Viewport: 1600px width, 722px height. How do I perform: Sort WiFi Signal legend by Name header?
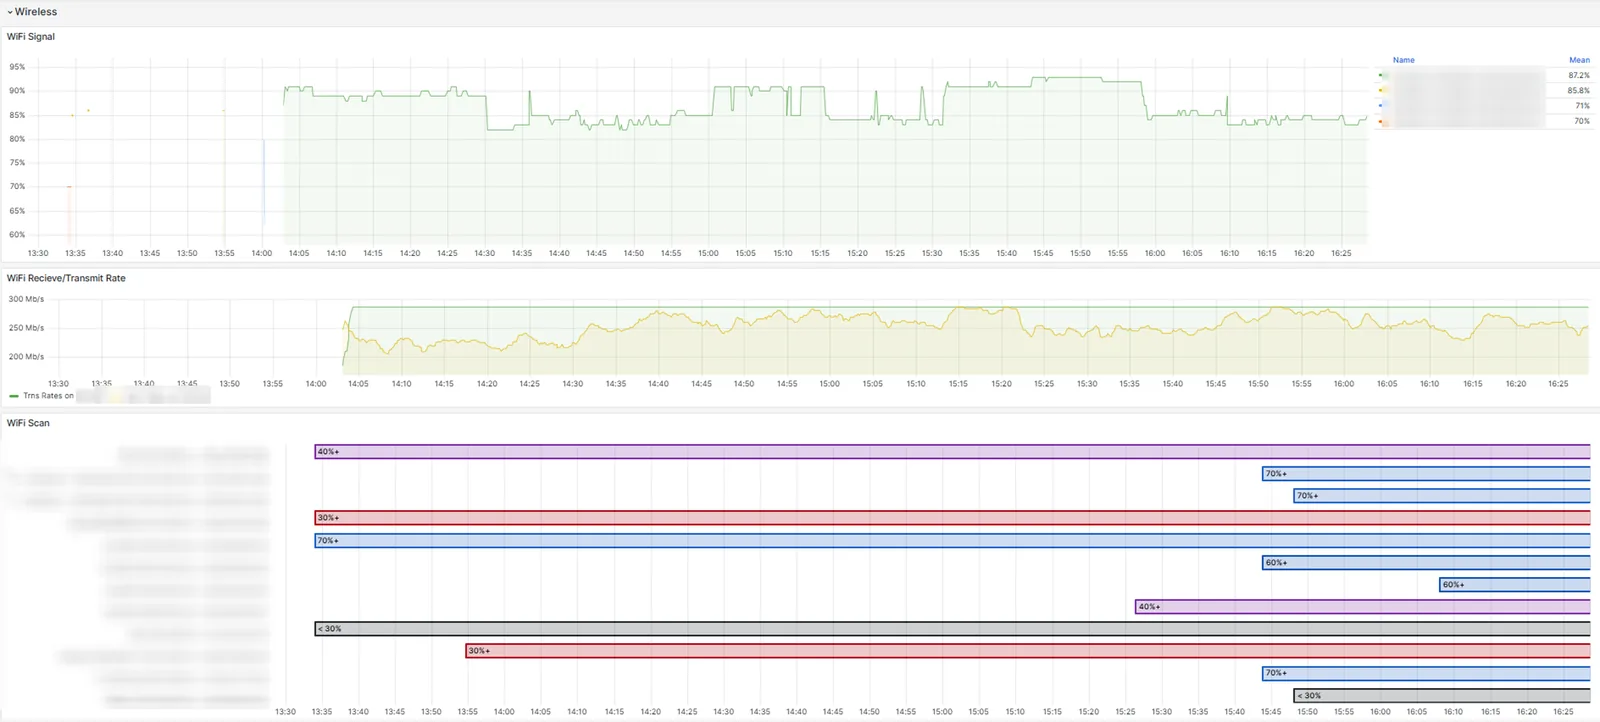[1403, 60]
